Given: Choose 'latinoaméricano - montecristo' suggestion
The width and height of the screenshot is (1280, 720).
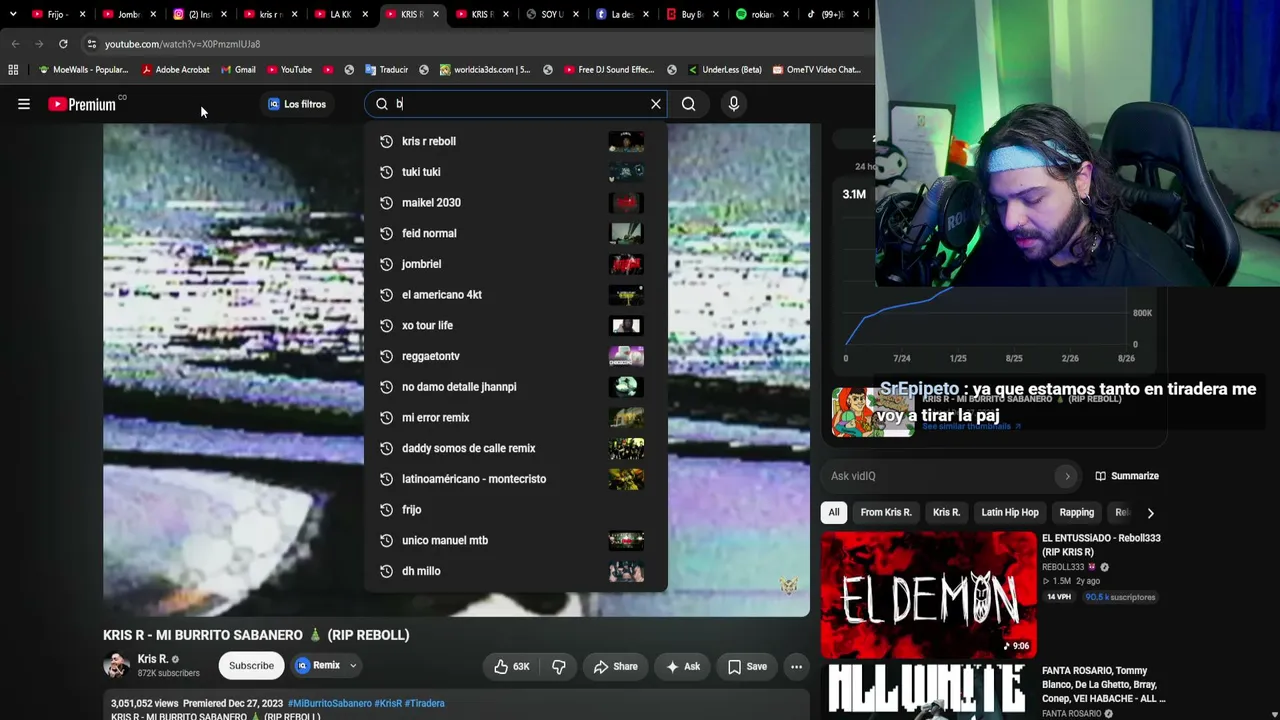Looking at the screenshot, I should coord(515,479).
